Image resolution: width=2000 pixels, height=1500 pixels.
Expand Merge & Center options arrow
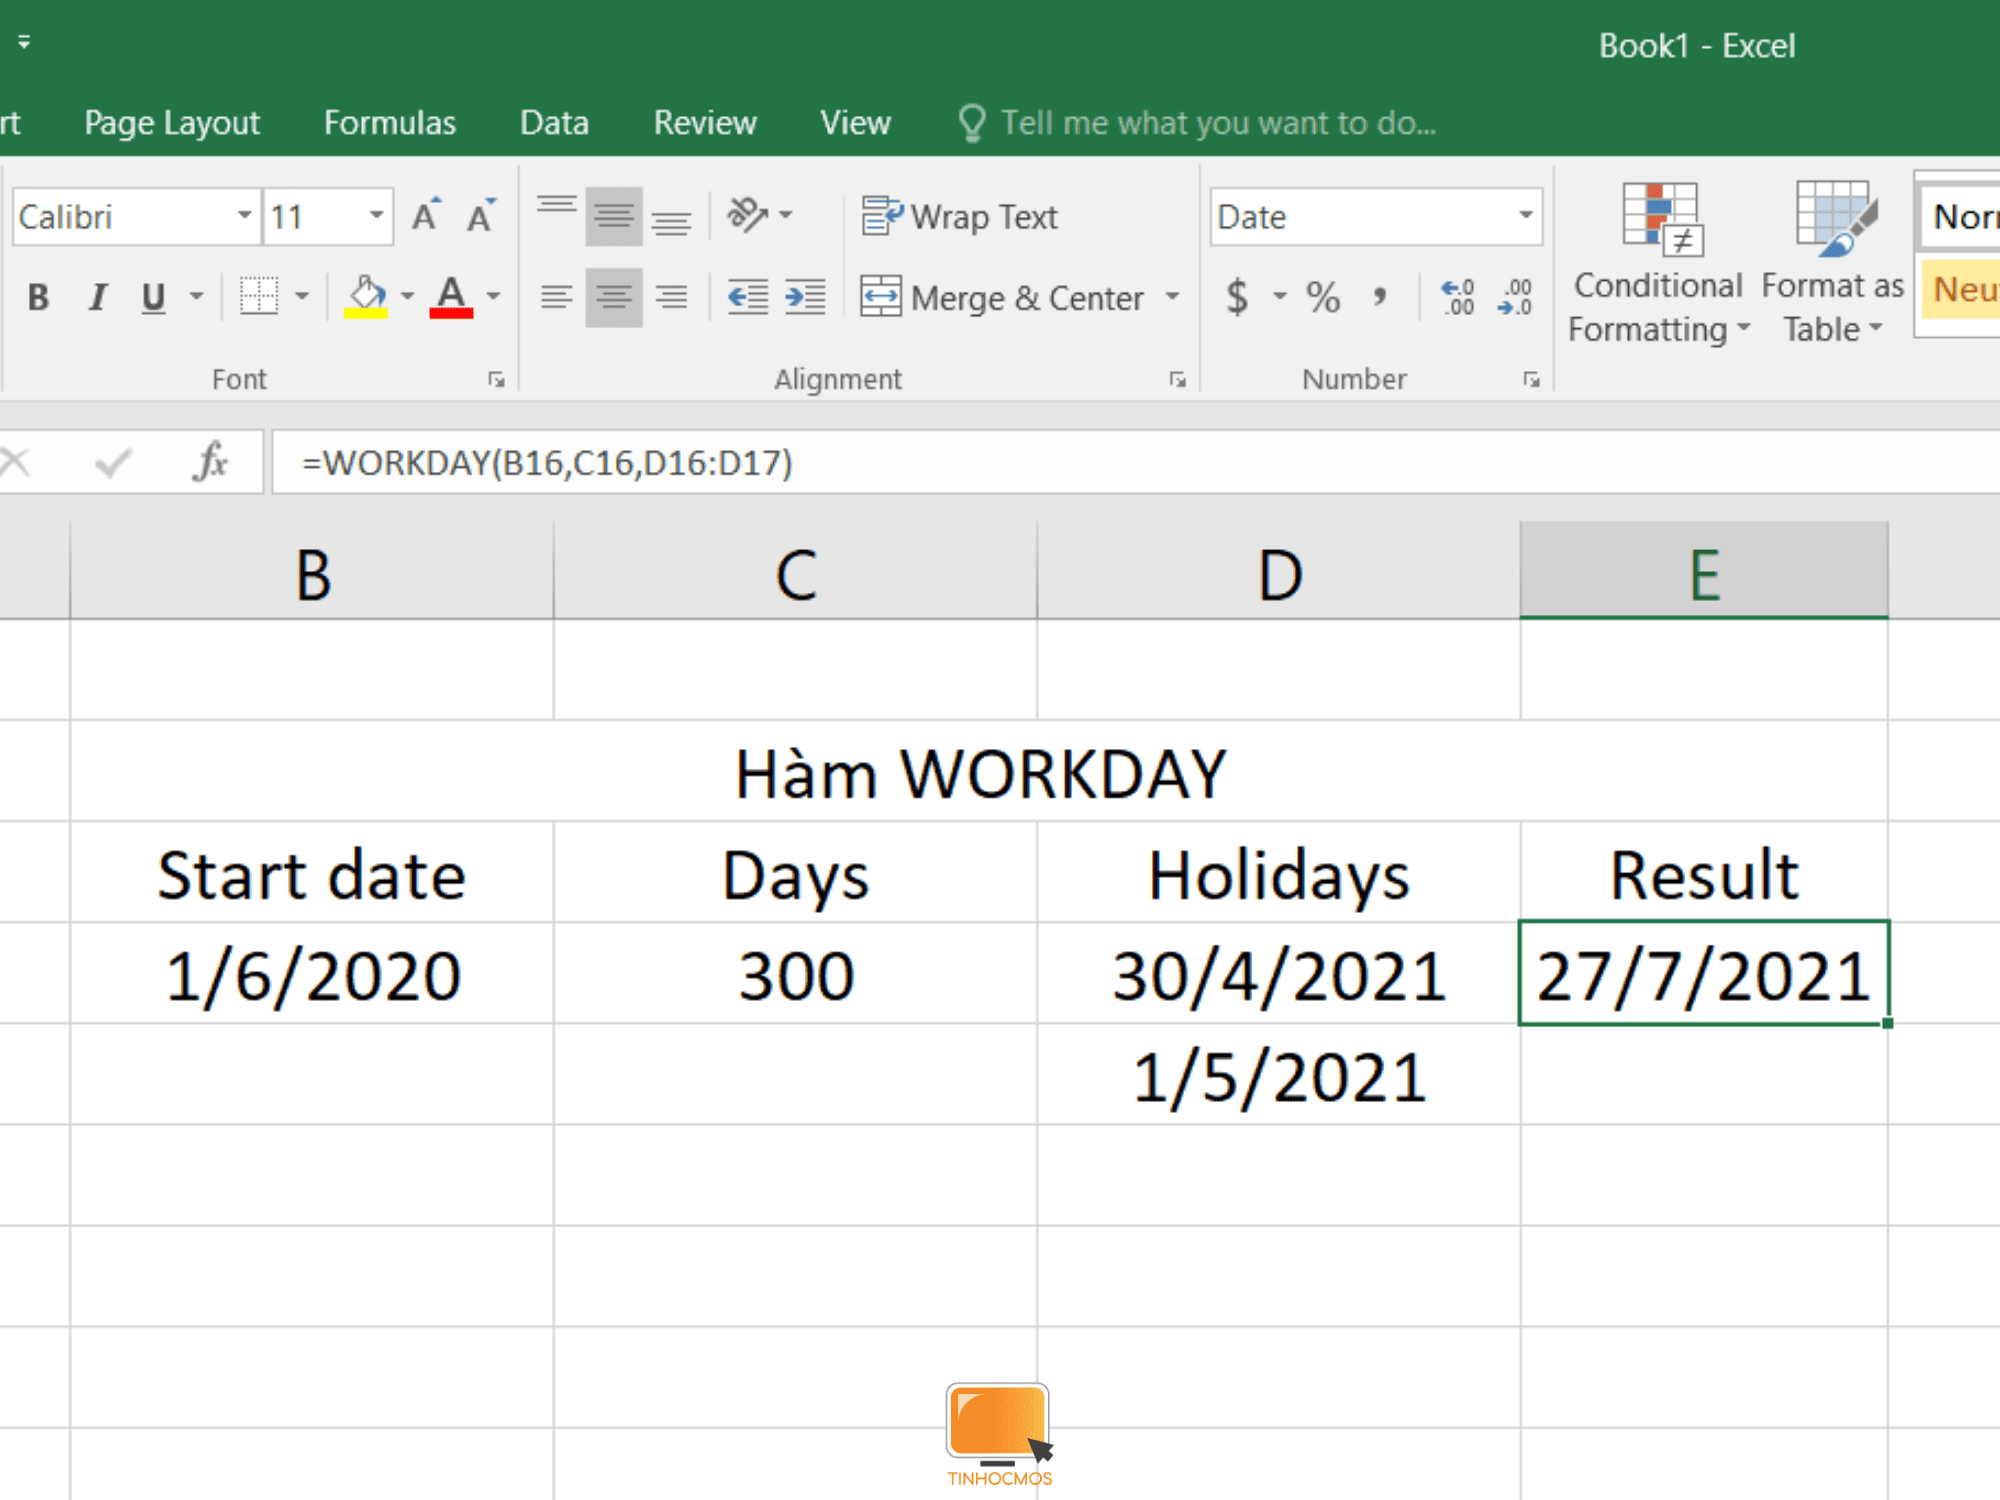(x=1172, y=297)
